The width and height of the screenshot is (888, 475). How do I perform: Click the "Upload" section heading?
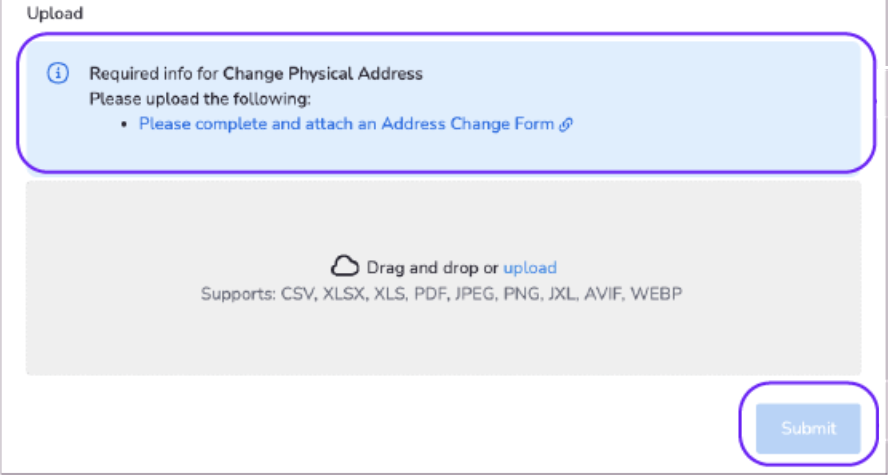(56, 14)
